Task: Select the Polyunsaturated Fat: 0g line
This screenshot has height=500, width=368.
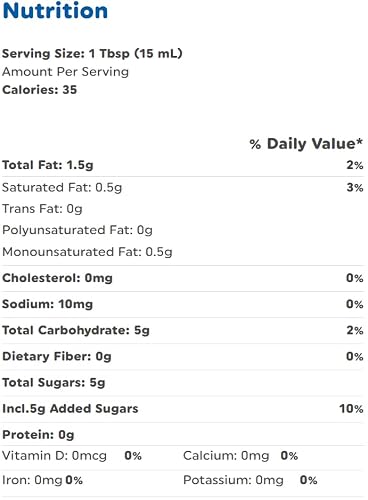Action: 77,230
